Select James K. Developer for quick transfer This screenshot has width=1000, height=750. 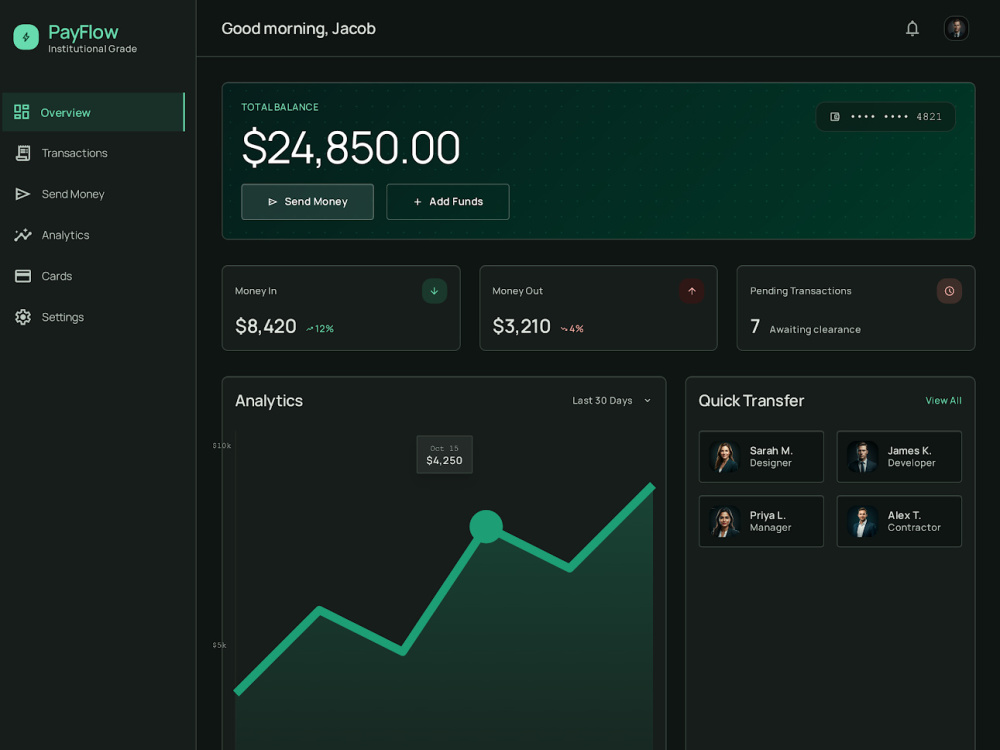899,457
